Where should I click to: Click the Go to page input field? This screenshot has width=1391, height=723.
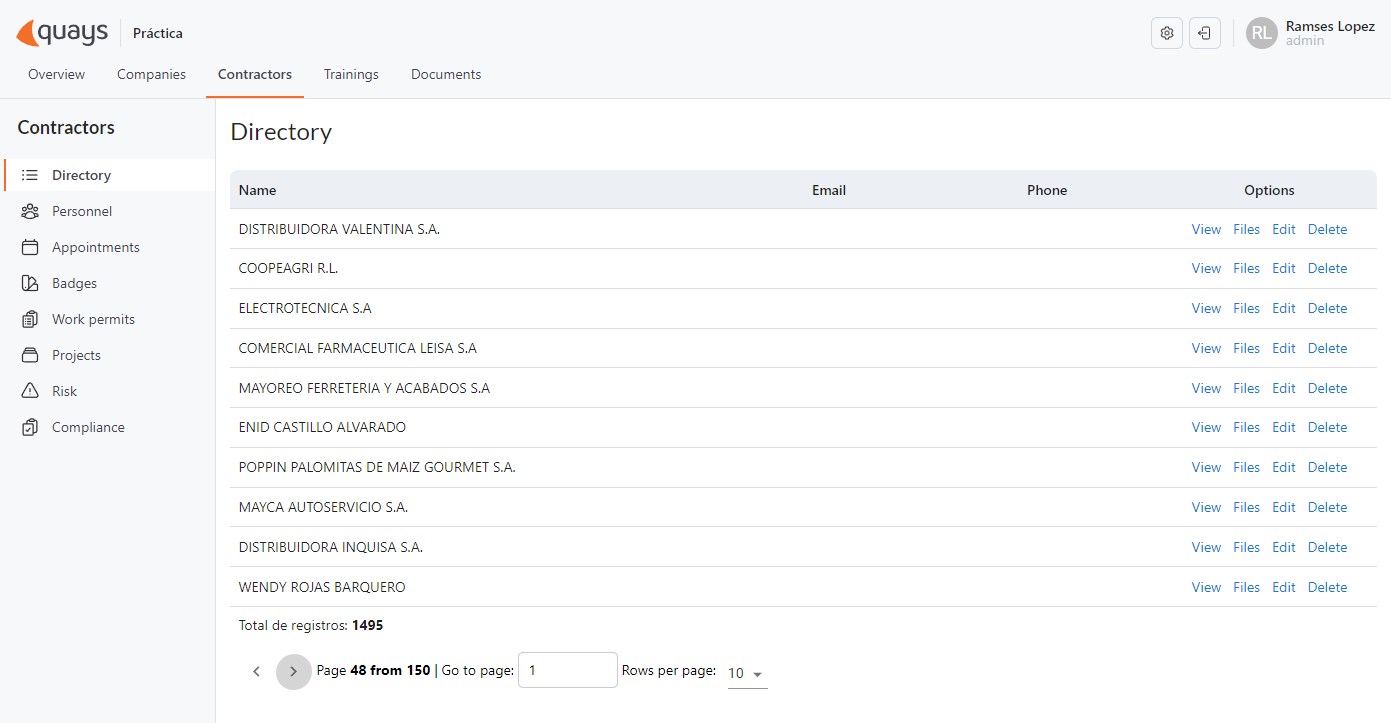click(567, 670)
